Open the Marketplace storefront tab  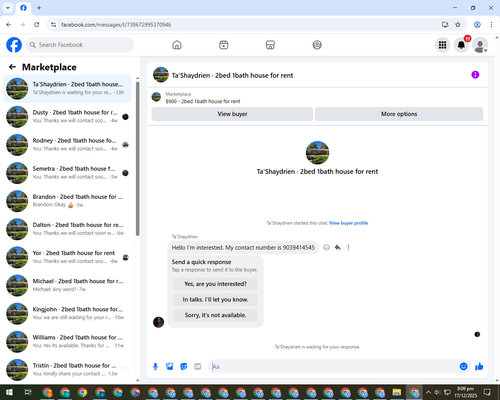(x=270, y=45)
